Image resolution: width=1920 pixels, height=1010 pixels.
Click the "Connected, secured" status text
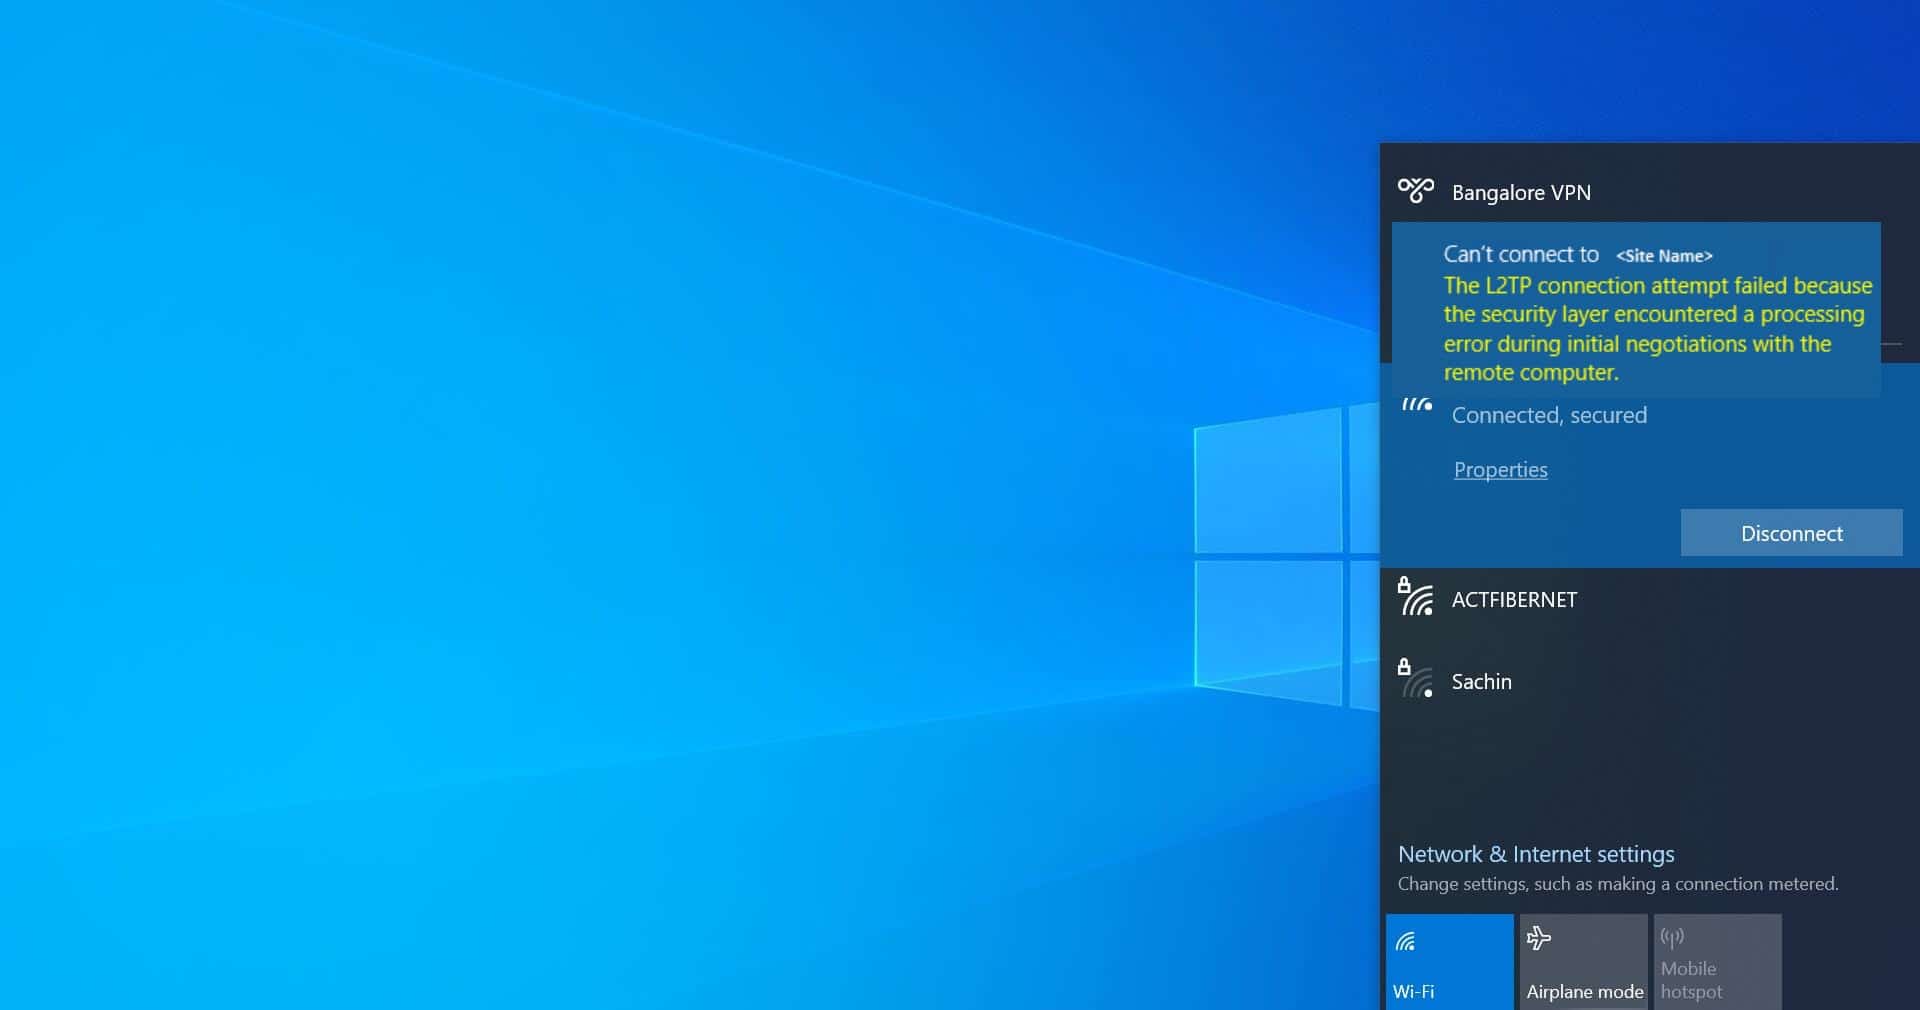coord(1548,416)
